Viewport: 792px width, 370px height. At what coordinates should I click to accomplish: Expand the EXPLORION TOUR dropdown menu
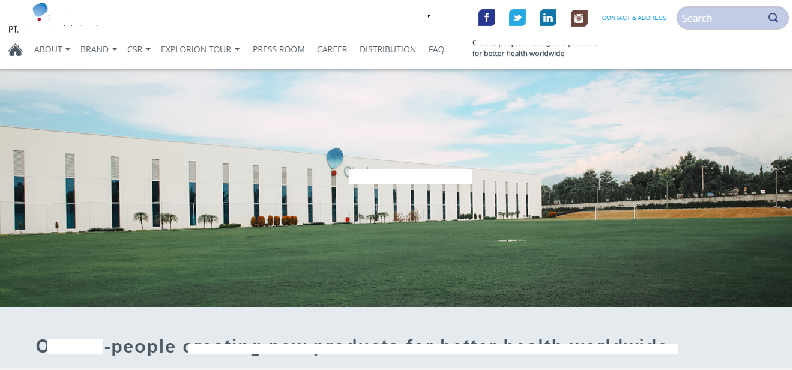200,49
